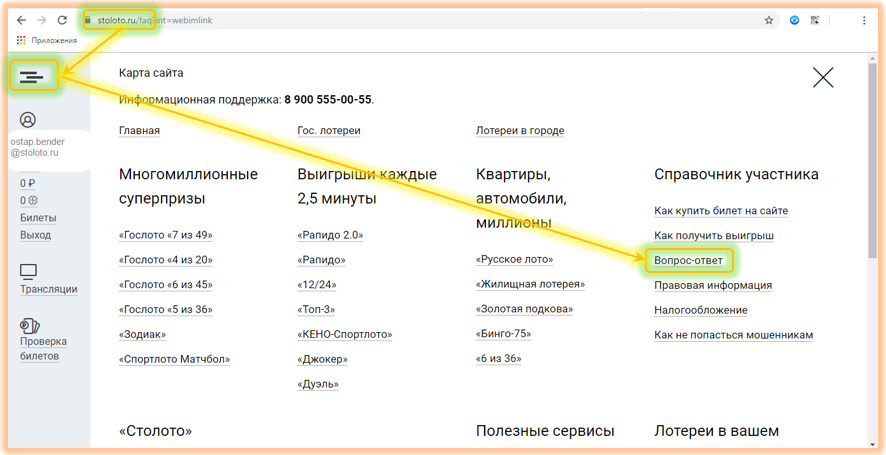Open the Налогообложение link
886x455 pixels.
click(x=701, y=310)
